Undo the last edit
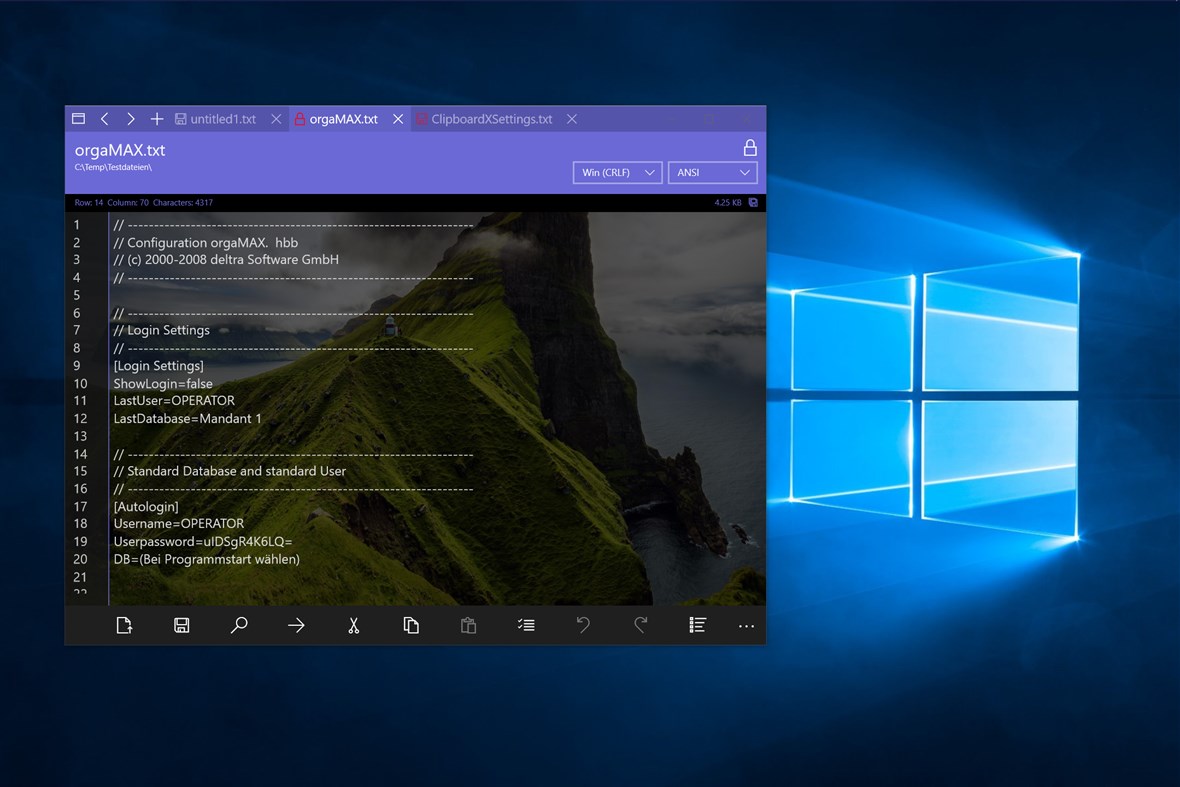 [584, 625]
